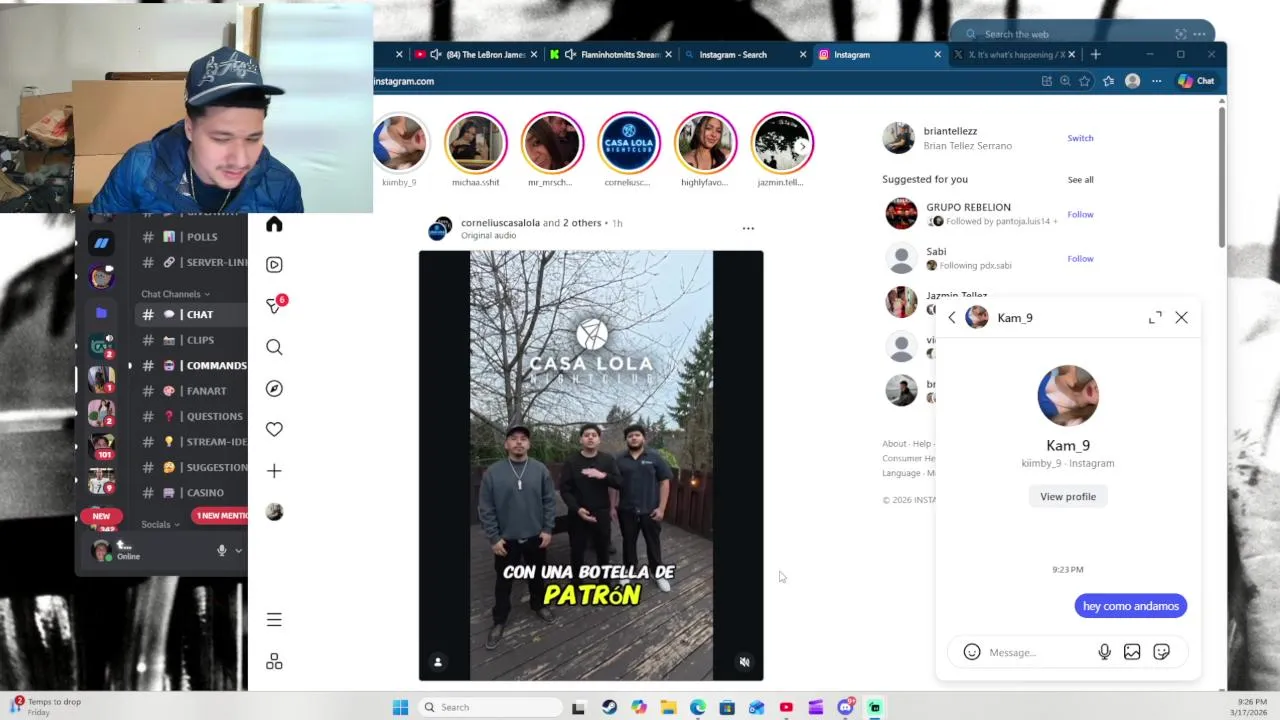Open emoji picker in message box

971,652
